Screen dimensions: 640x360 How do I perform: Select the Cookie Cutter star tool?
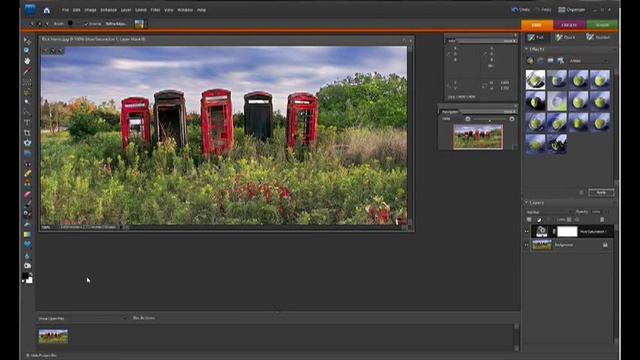coord(27,143)
